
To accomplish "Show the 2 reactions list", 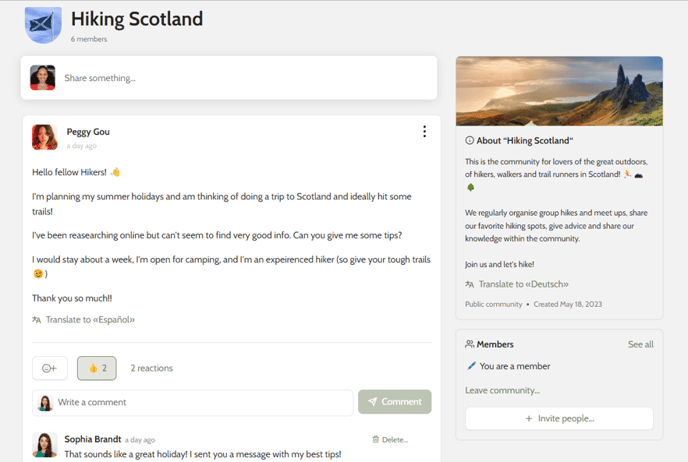I will (152, 368).
